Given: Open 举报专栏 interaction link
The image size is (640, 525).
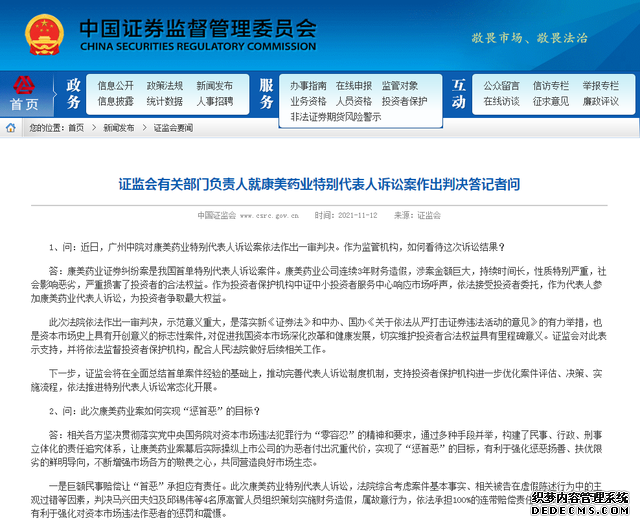Looking at the screenshot, I should coord(601,86).
